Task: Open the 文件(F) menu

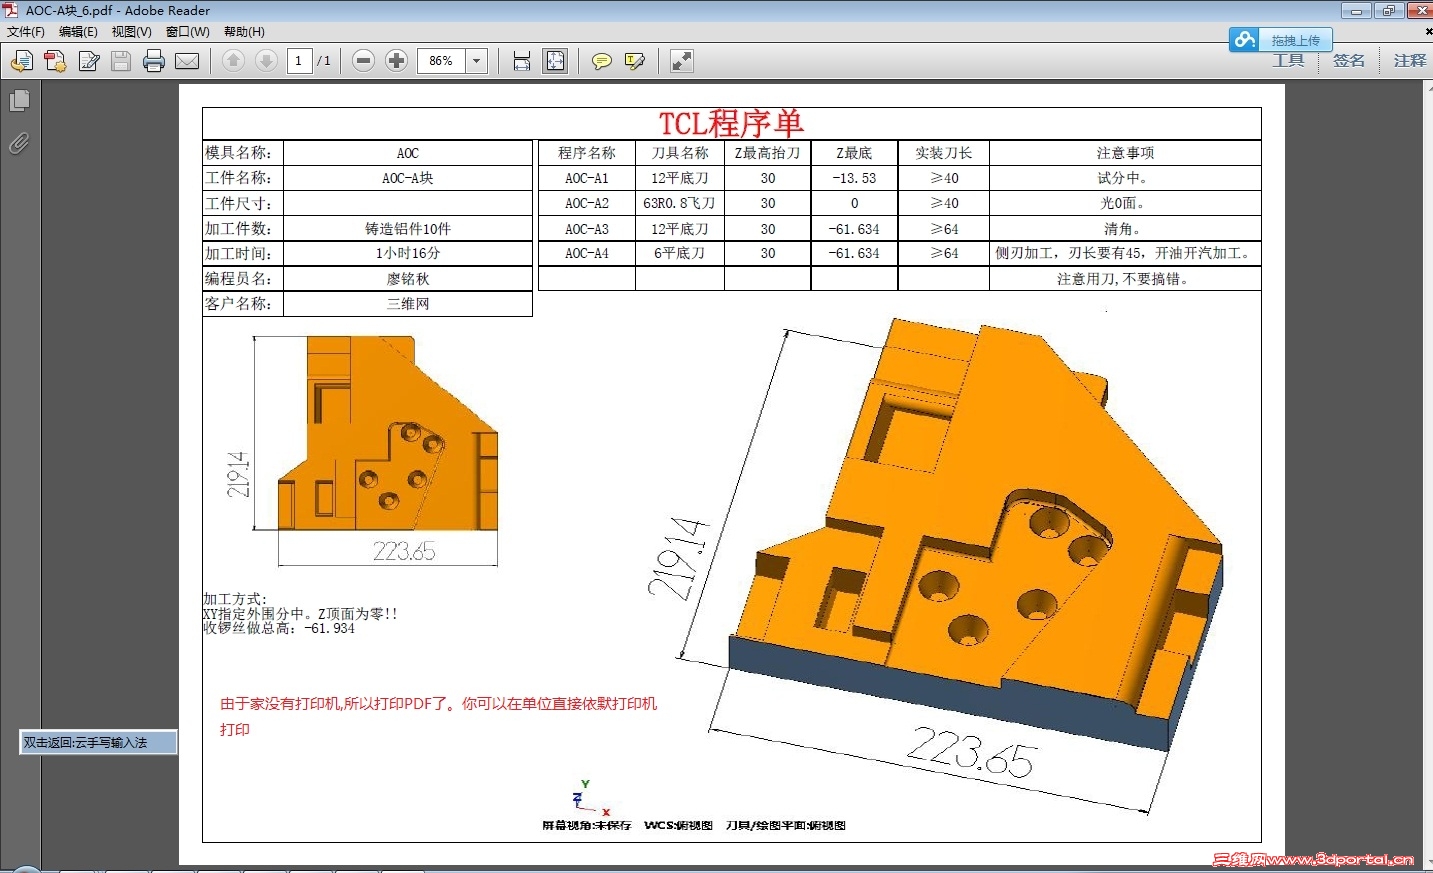Action: coord(25,32)
